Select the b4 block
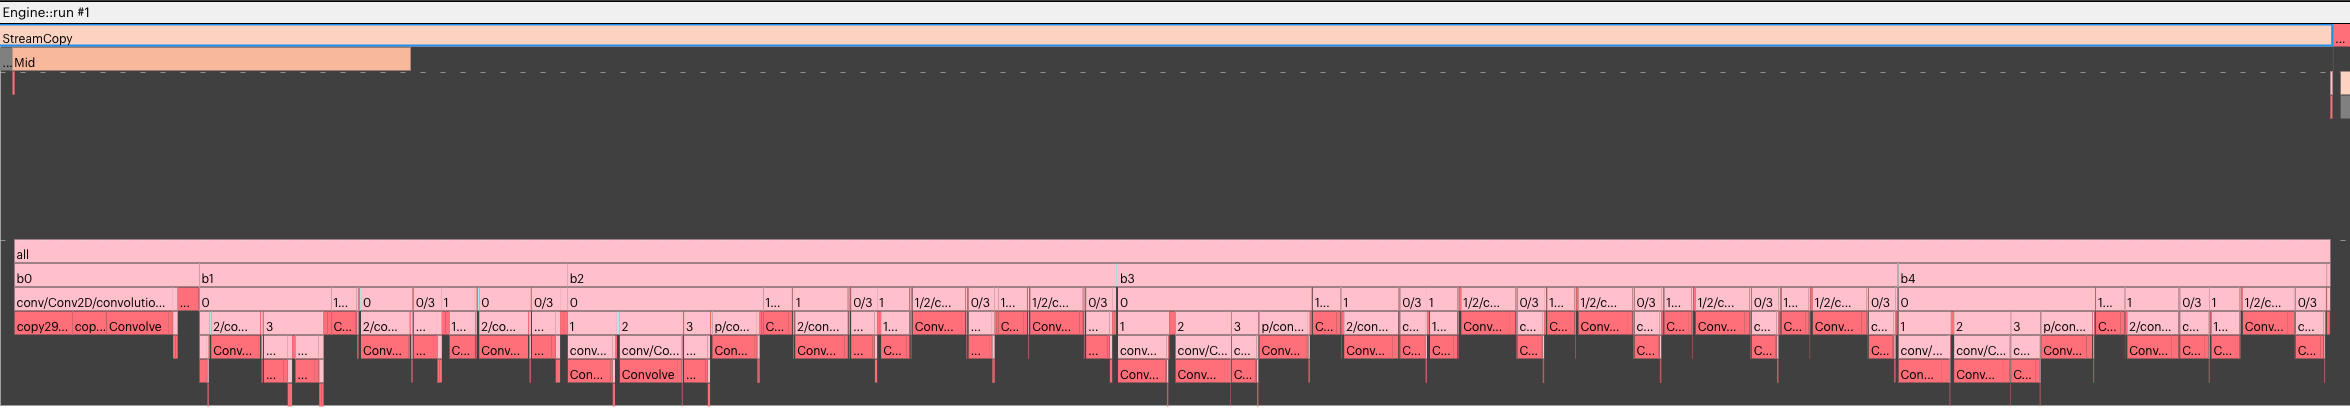Viewport: 2350px width, 408px height. [x=2112, y=277]
